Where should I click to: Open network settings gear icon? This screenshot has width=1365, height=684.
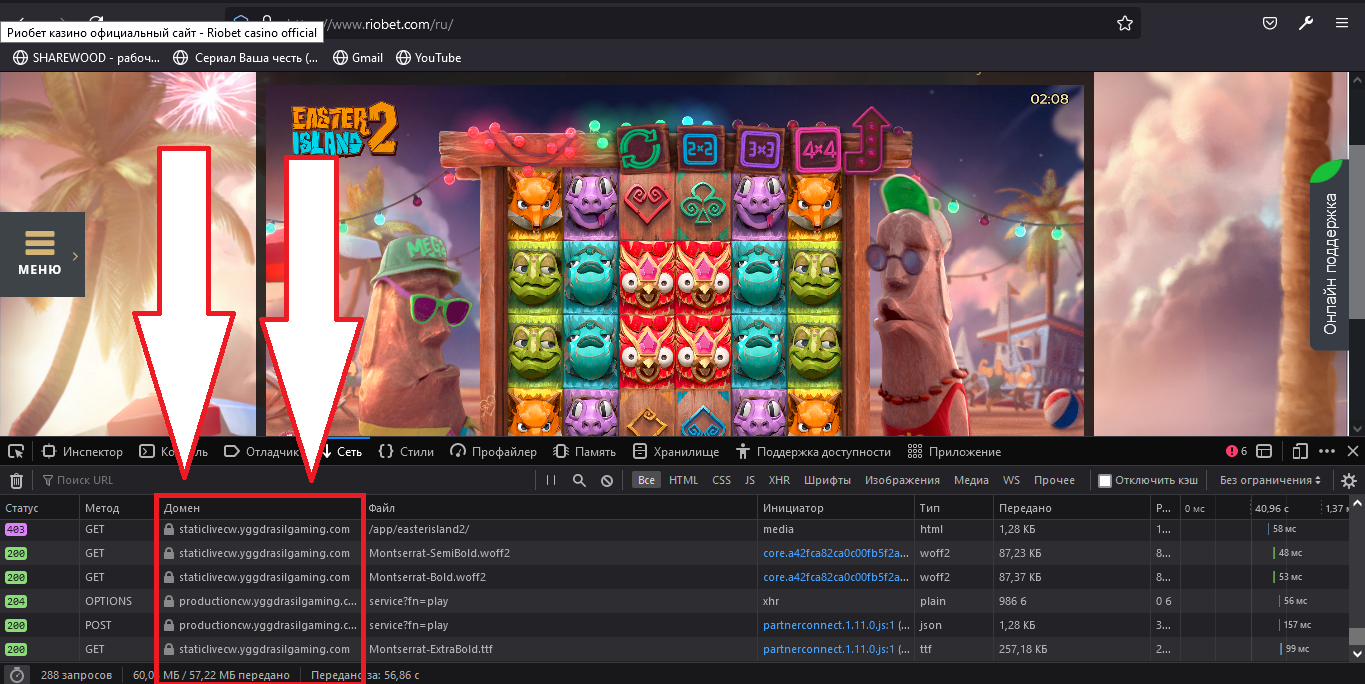point(1349,480)
